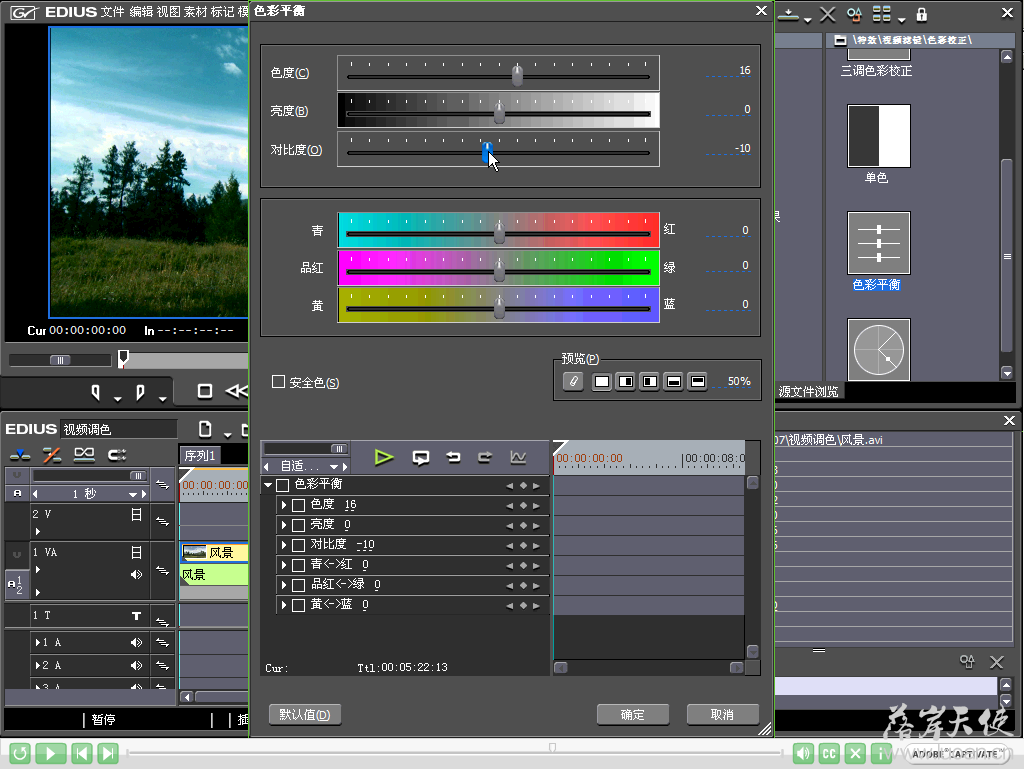Click the green play button in the Captivate bar
The image size is (1024, 769).
coord(50,754)
